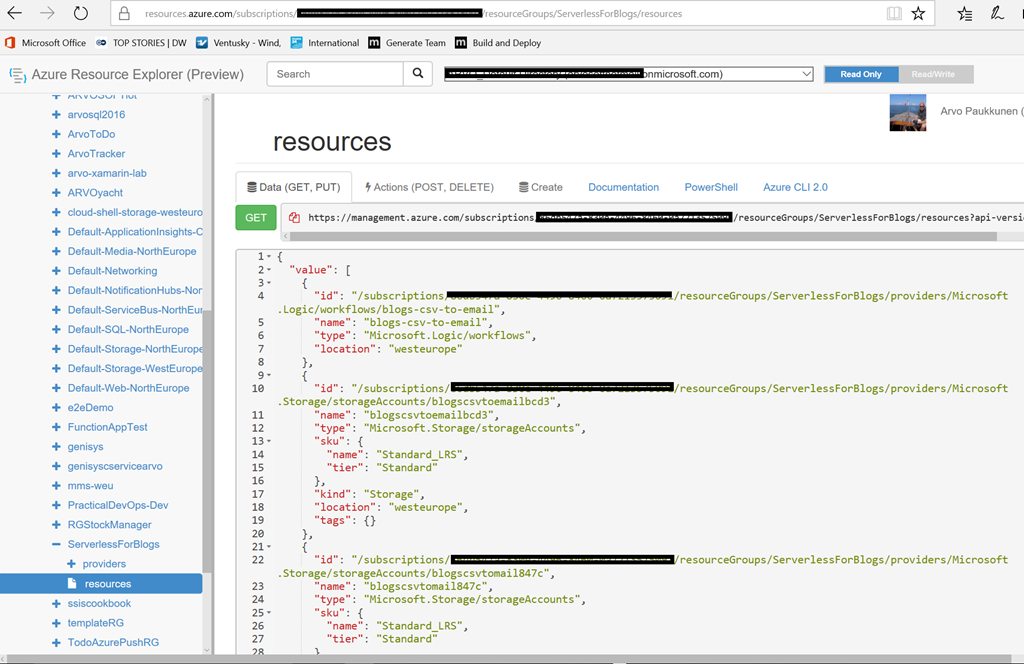Click the browser back arrow
The height and width of the screenshot is (664, 1024).
point(15,14)
